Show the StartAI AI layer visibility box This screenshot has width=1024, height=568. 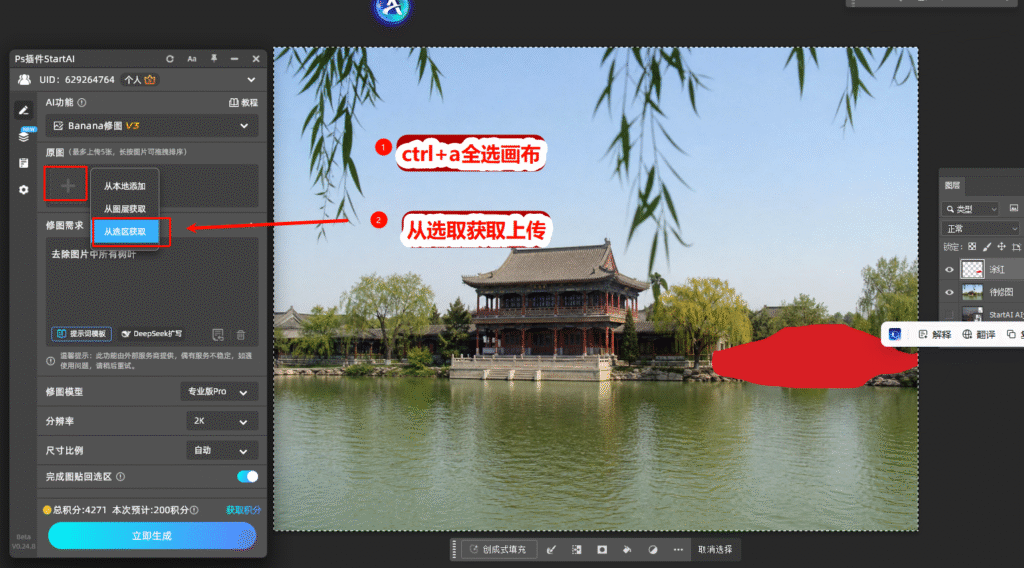949,315
